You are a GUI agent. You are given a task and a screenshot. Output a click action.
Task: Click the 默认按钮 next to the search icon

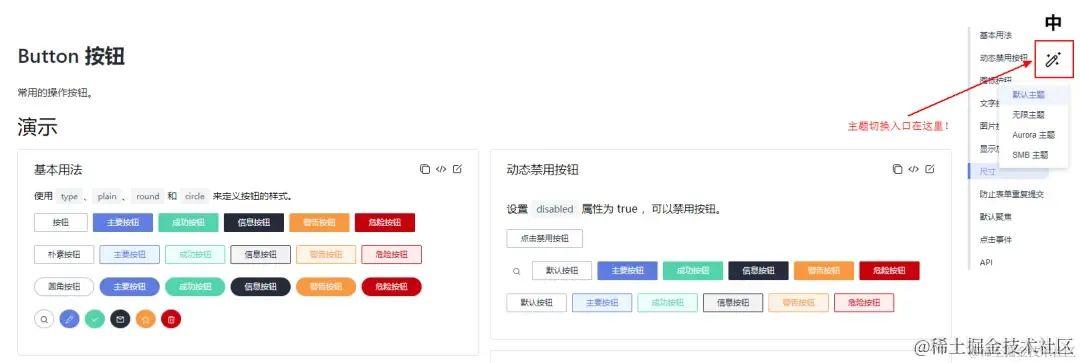pos(561,271)
